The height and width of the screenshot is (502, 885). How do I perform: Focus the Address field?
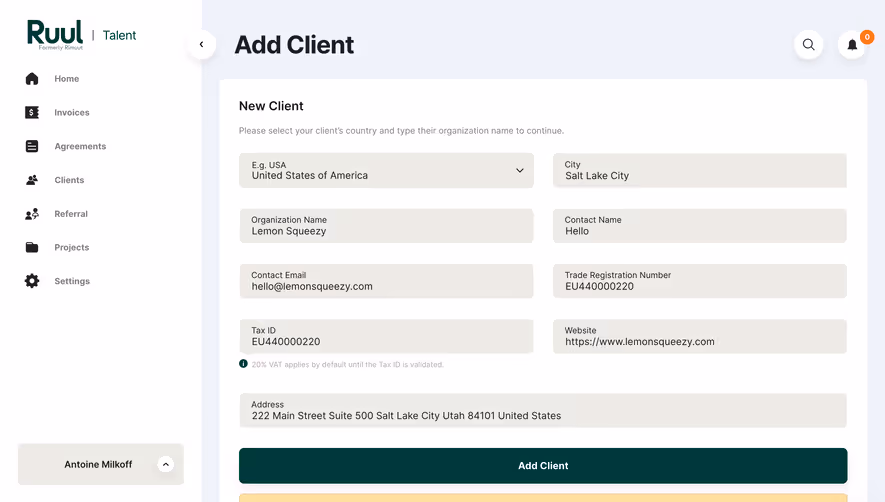[543, 411]
